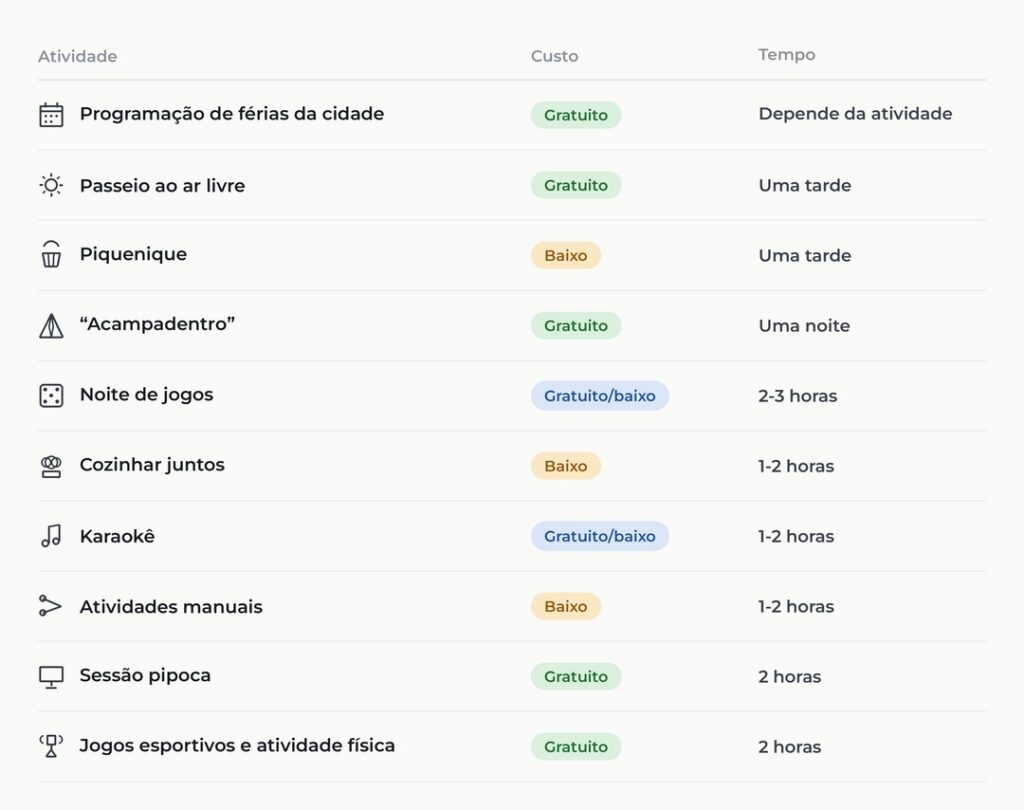Select the sun icon for Passeio ao ar livre
The height and width of the screenshot is (810, 1024).
point(51,186)
